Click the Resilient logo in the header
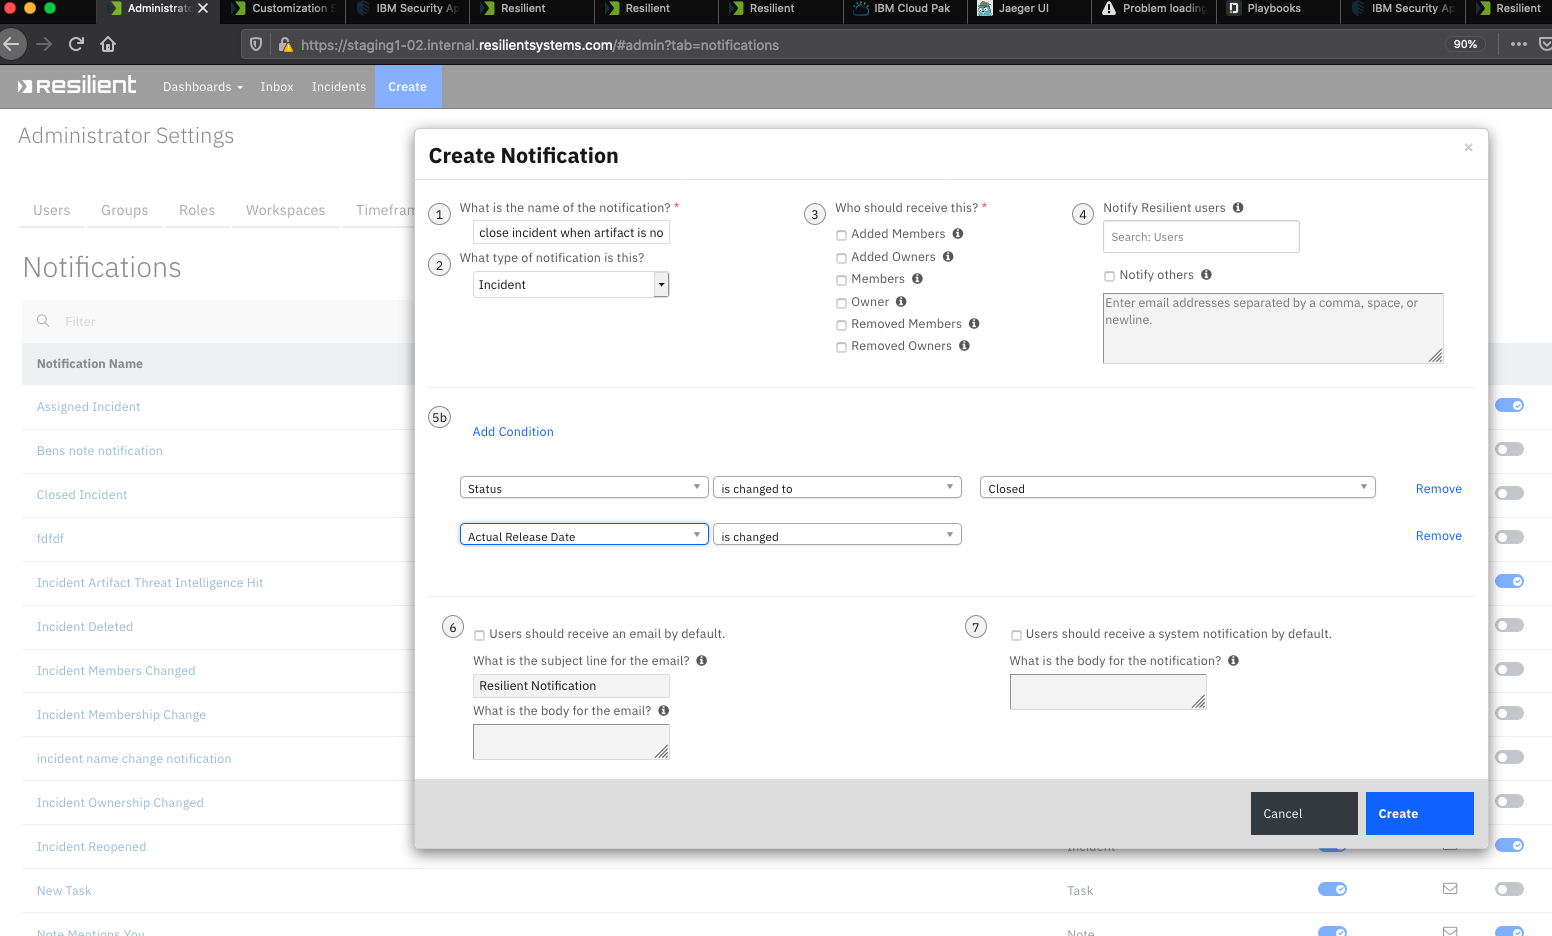 77,86
